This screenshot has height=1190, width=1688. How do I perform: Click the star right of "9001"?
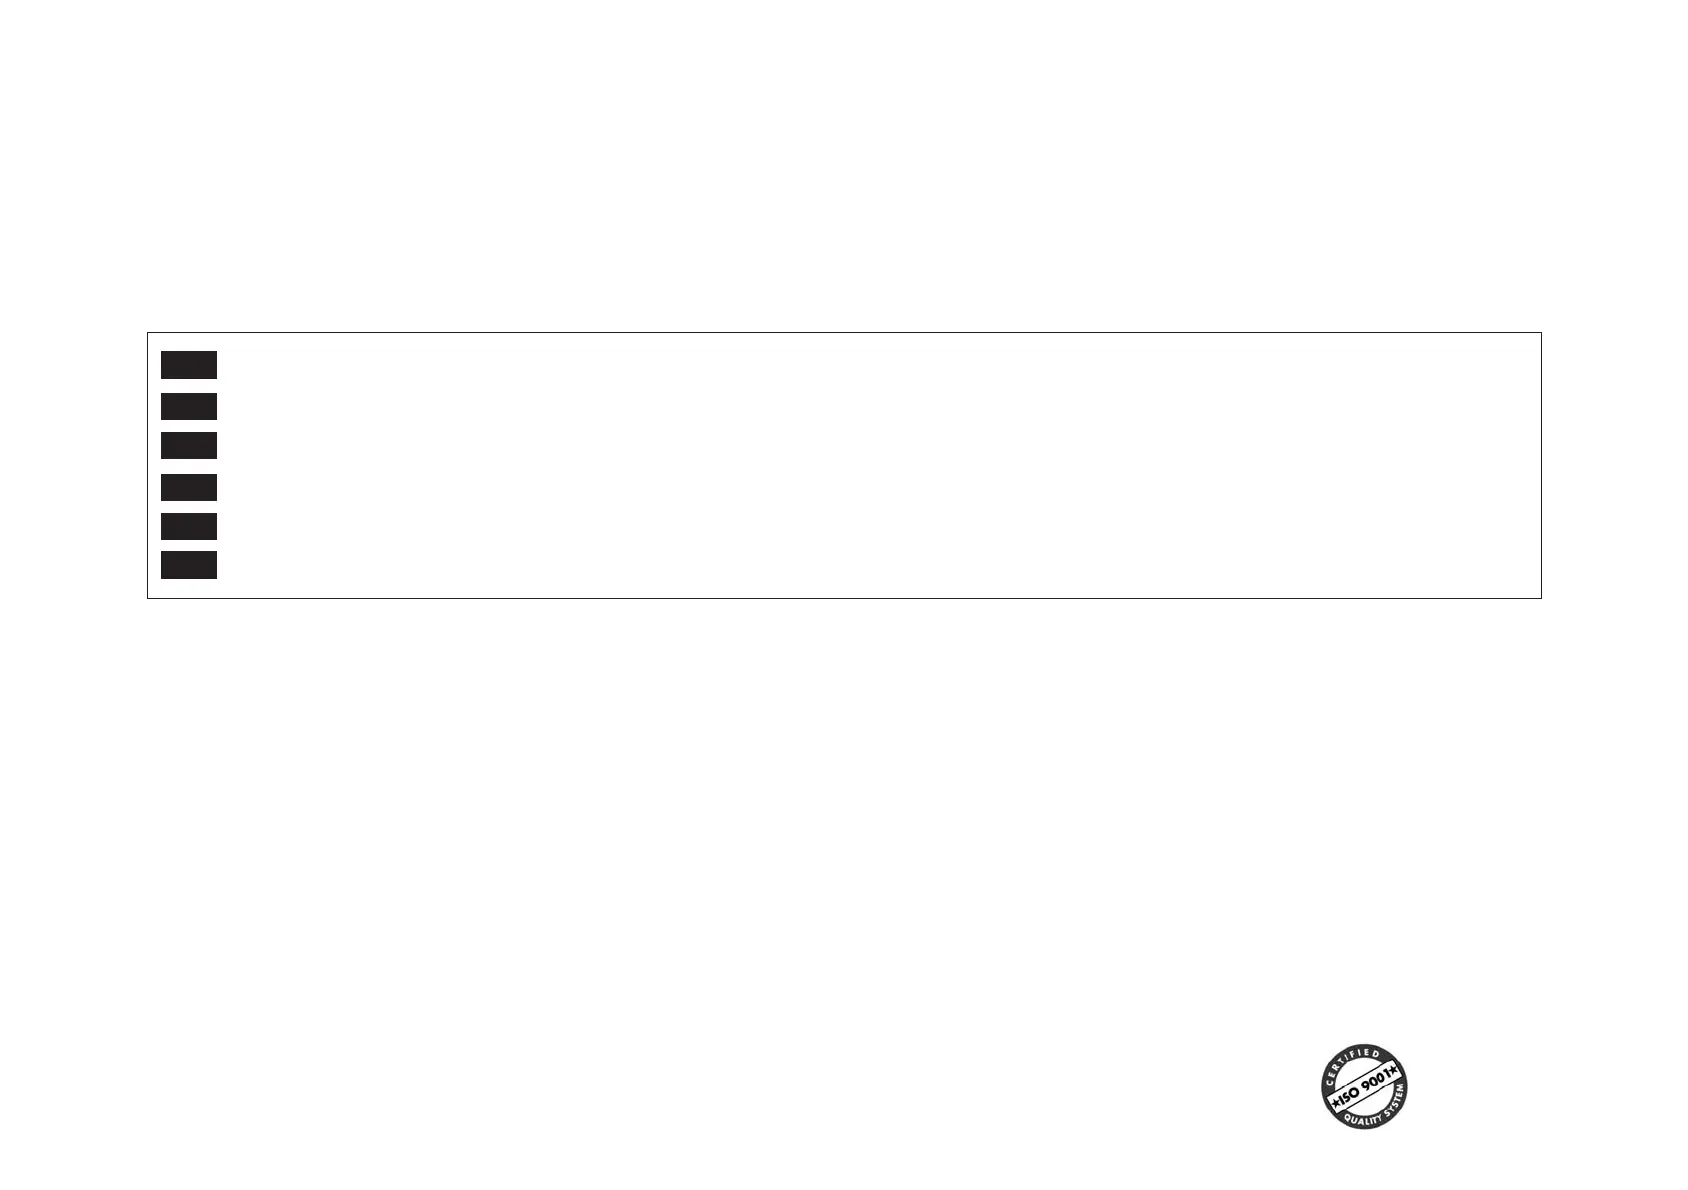click(x=1396, y=1071)
